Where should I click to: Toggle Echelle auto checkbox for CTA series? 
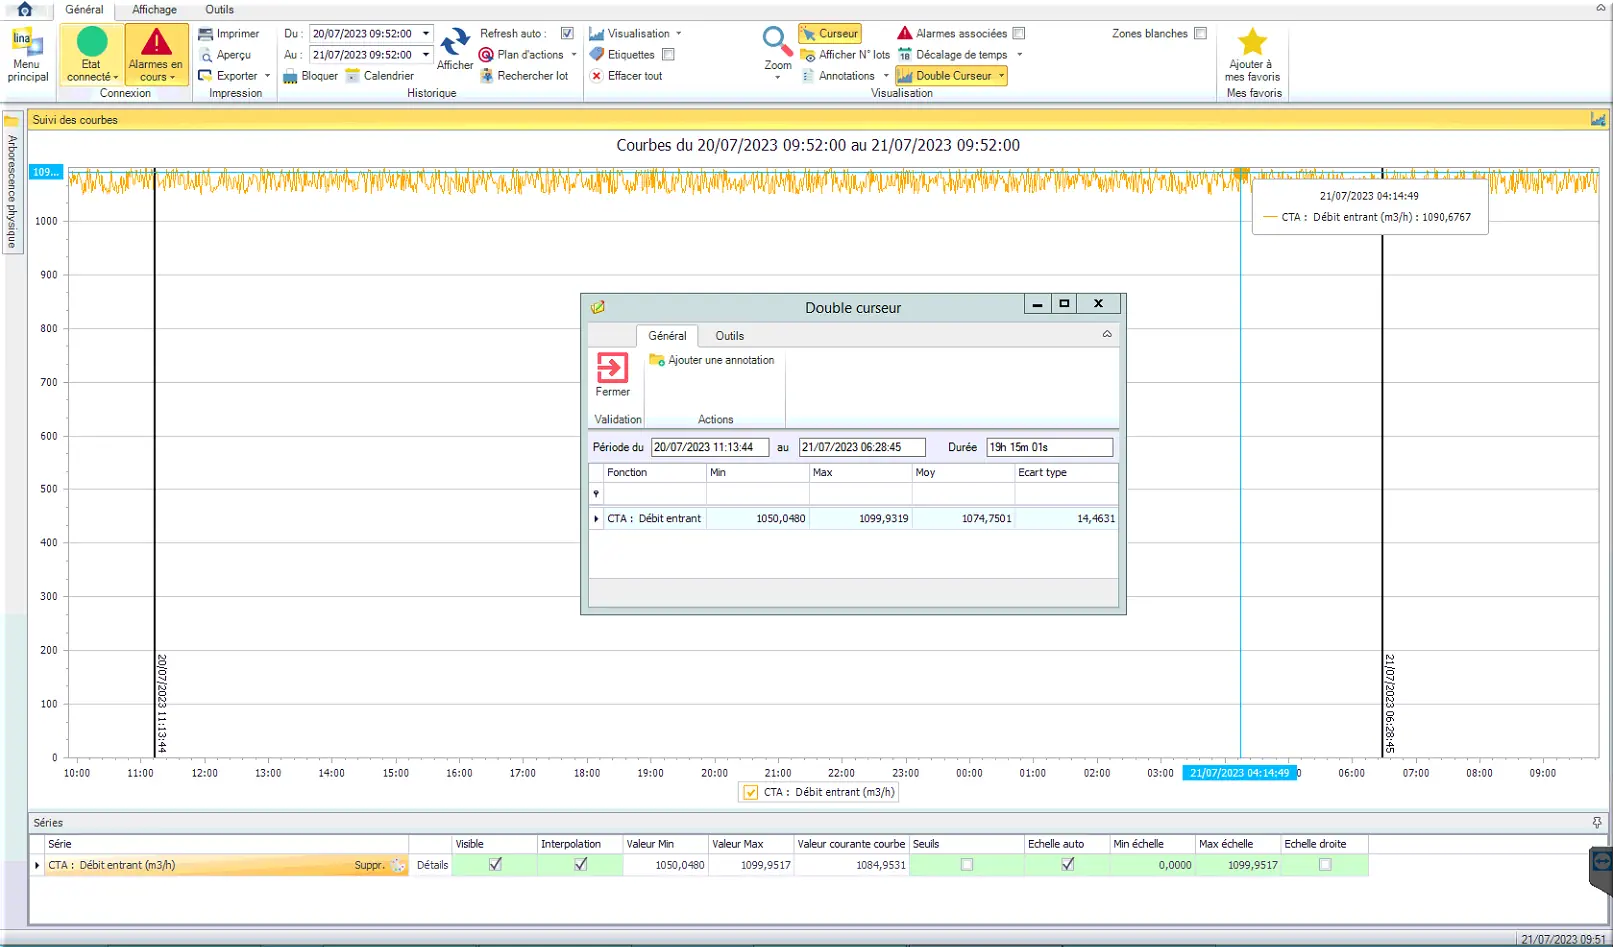[1068, 865]
